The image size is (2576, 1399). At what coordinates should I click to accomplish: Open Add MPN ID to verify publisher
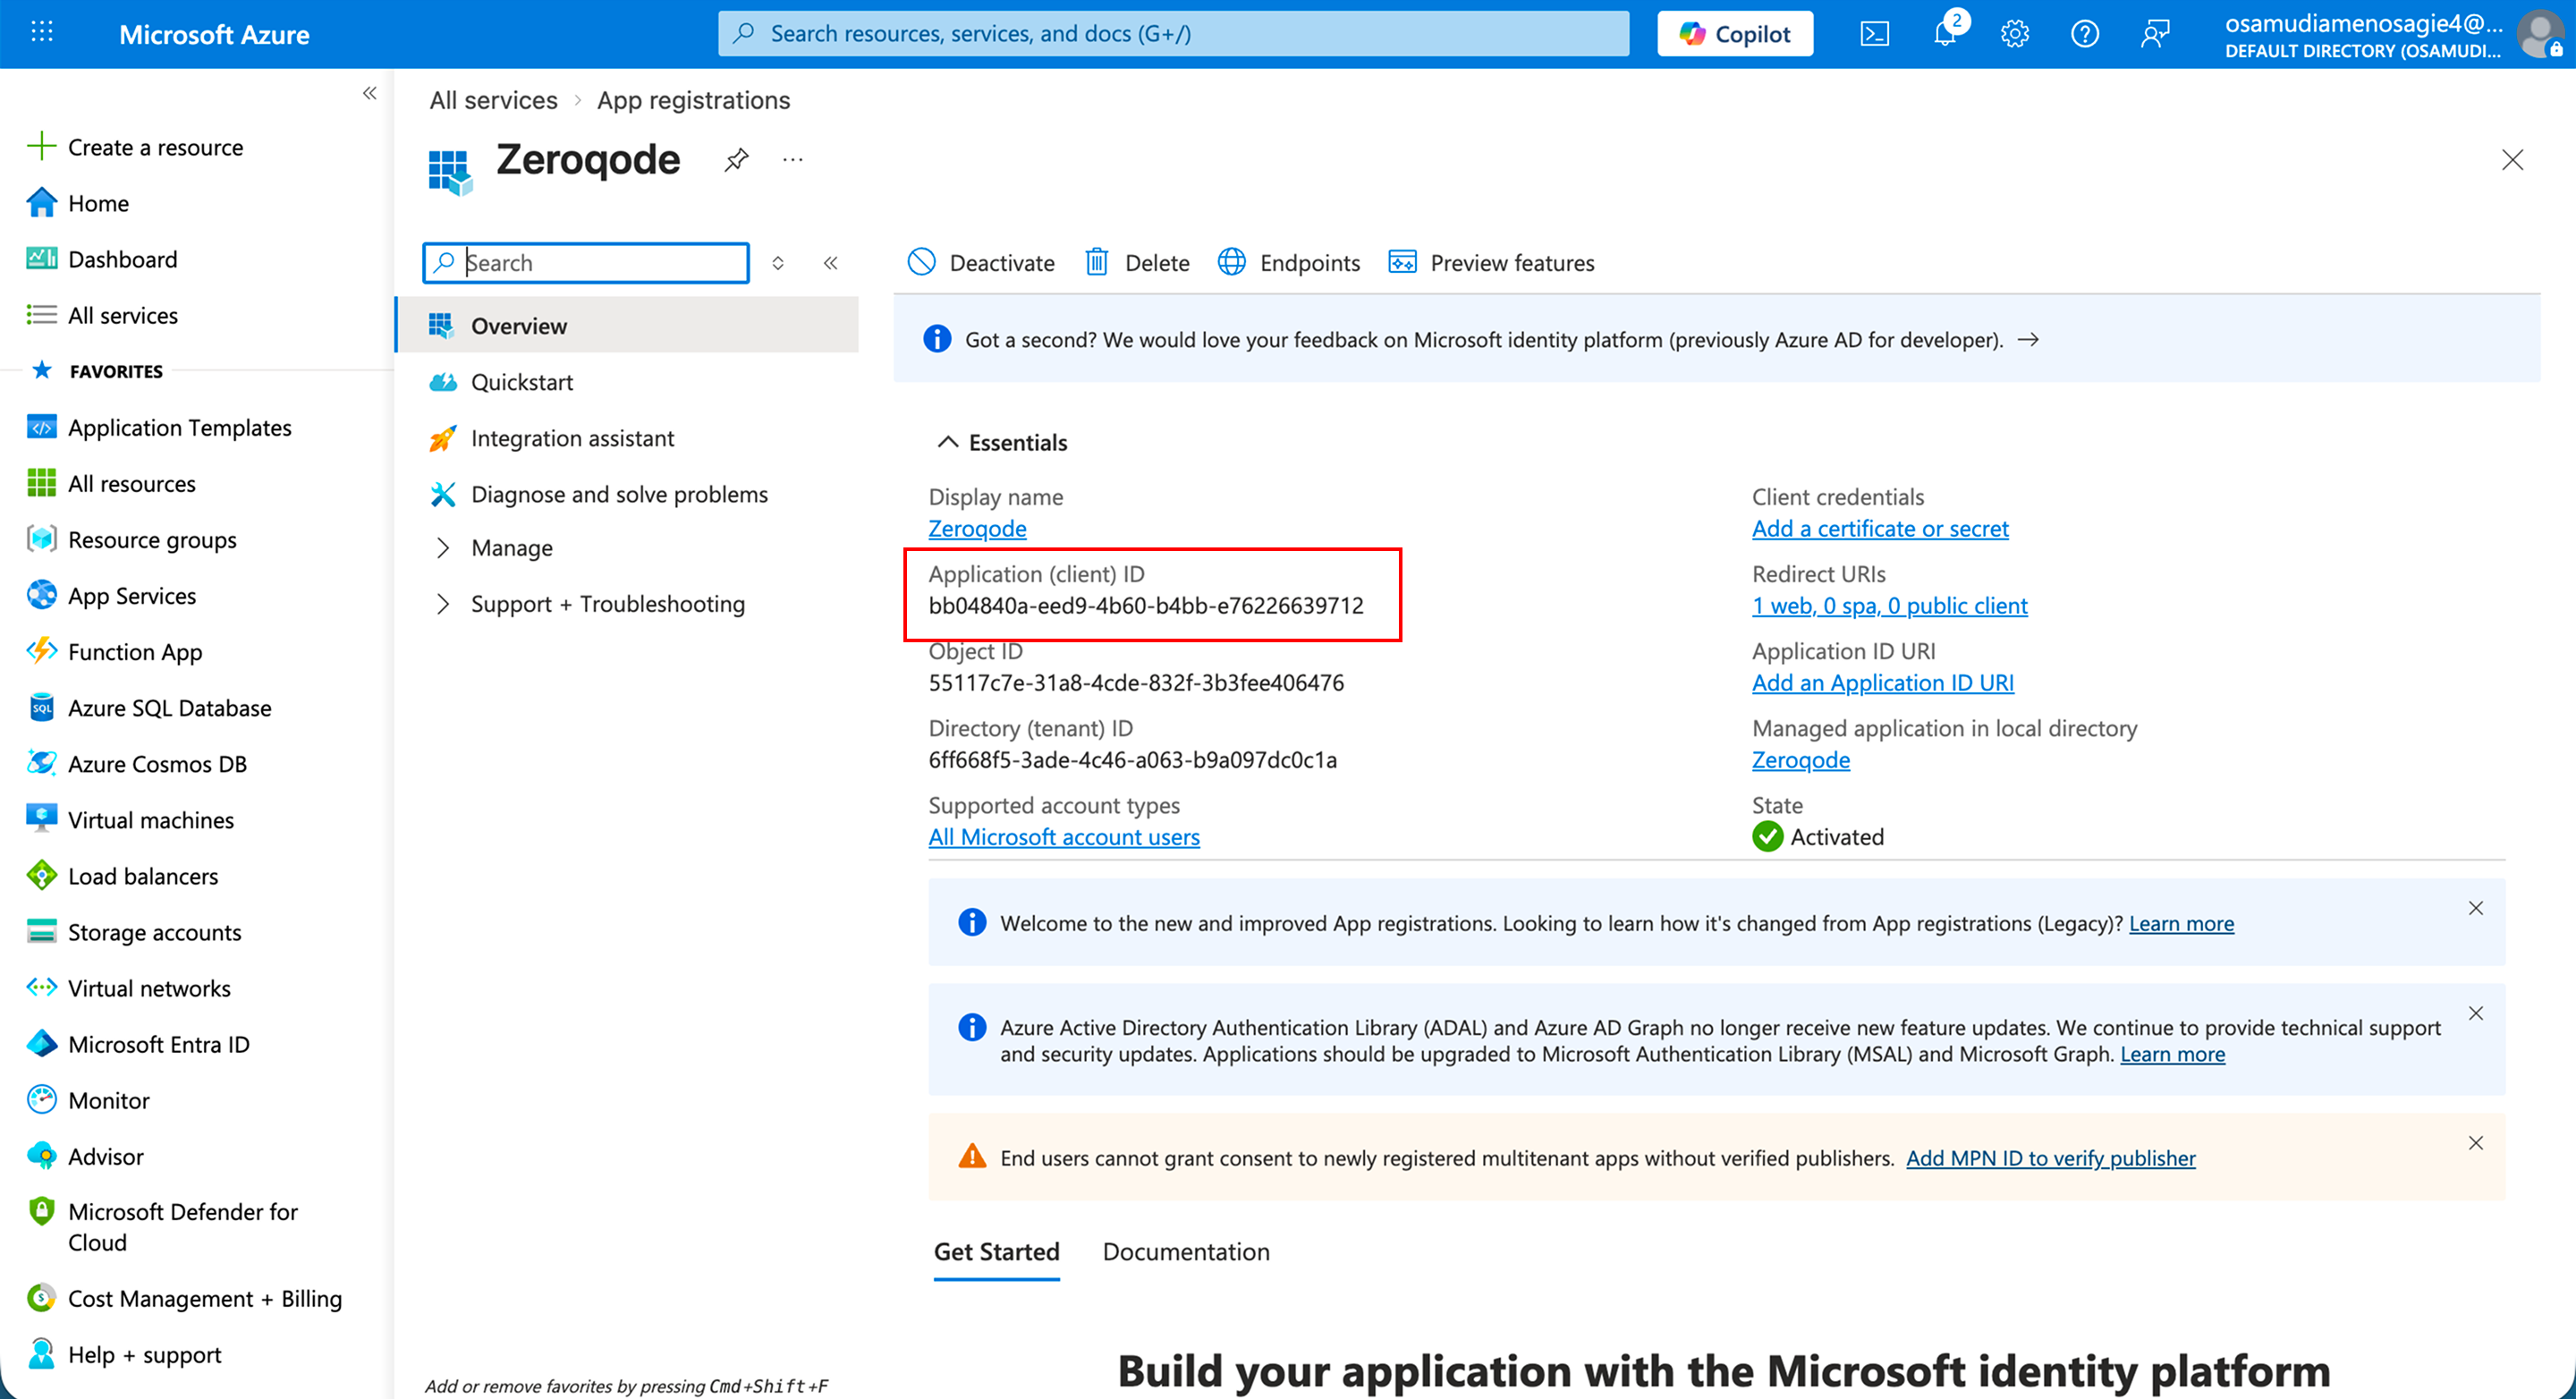point(2050,1158)
